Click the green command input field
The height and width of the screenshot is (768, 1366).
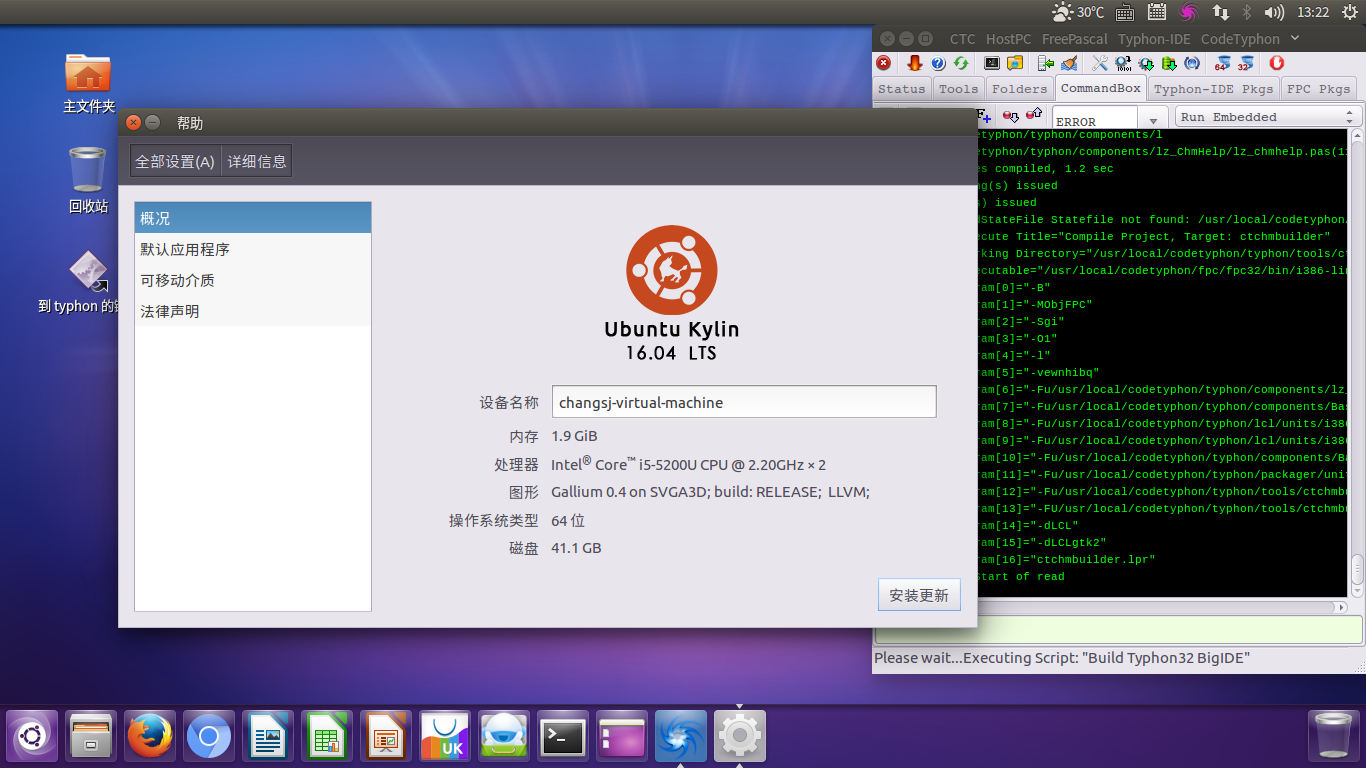[1118, 630]
